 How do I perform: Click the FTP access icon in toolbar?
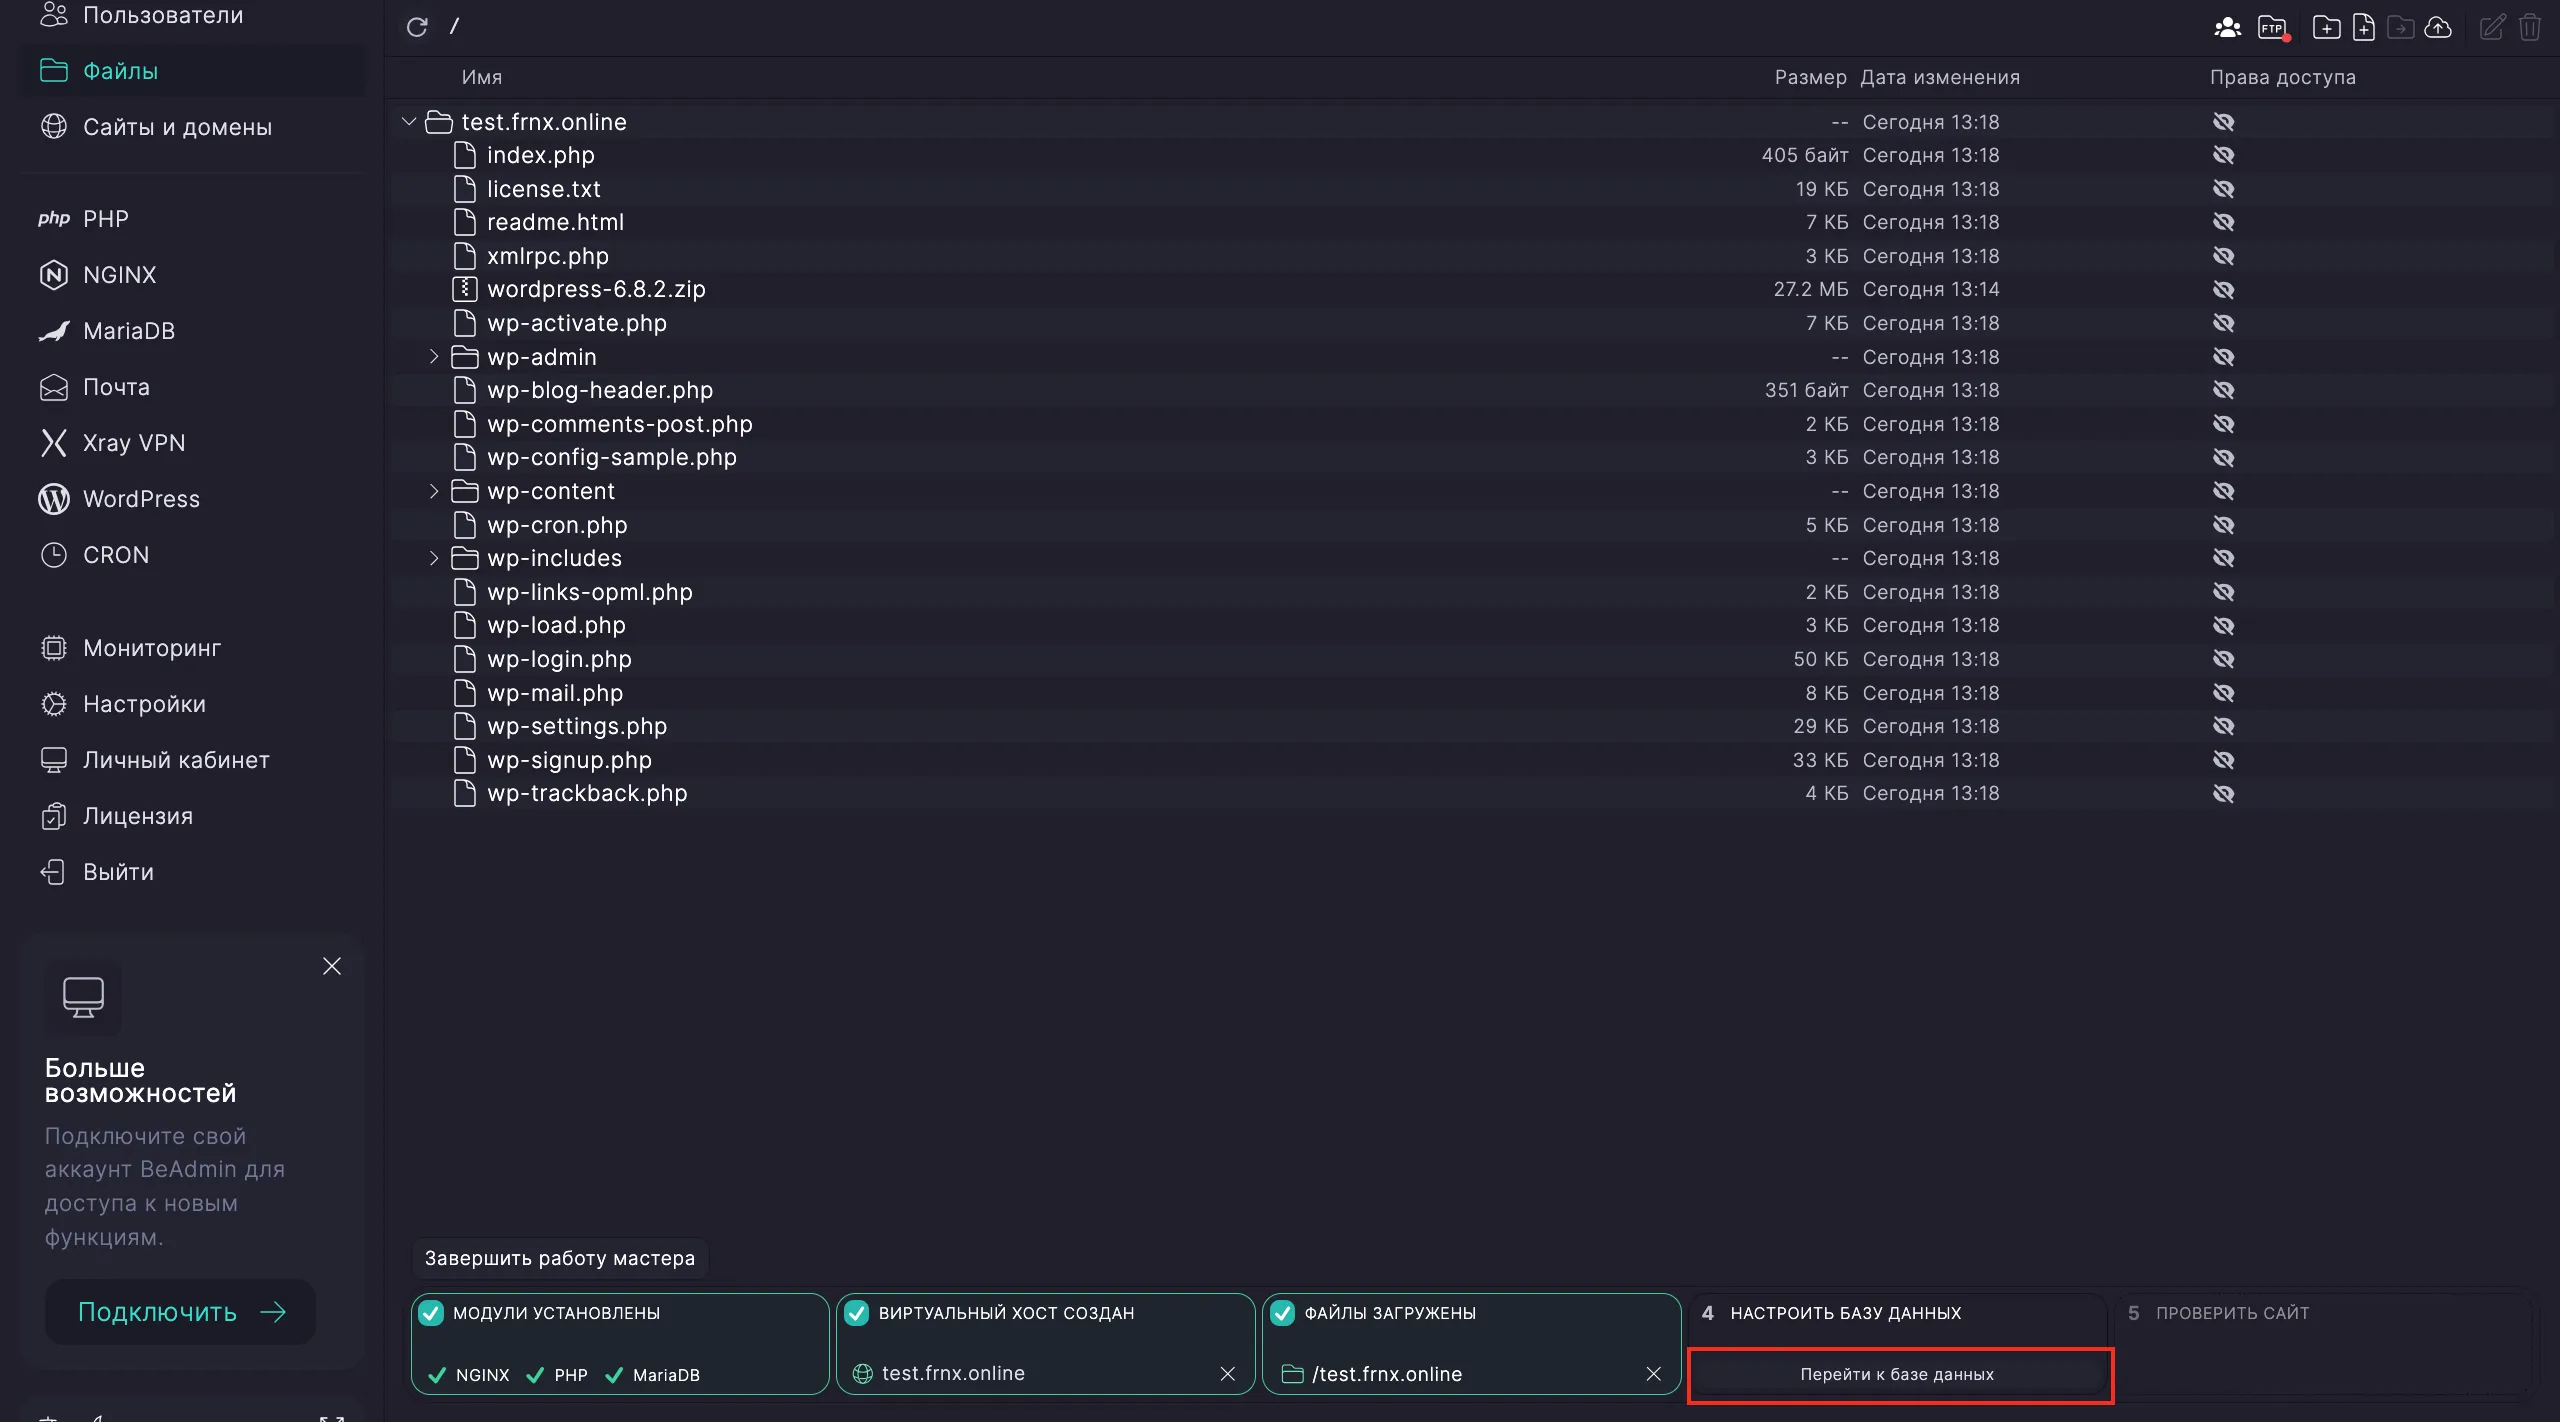2273,27
